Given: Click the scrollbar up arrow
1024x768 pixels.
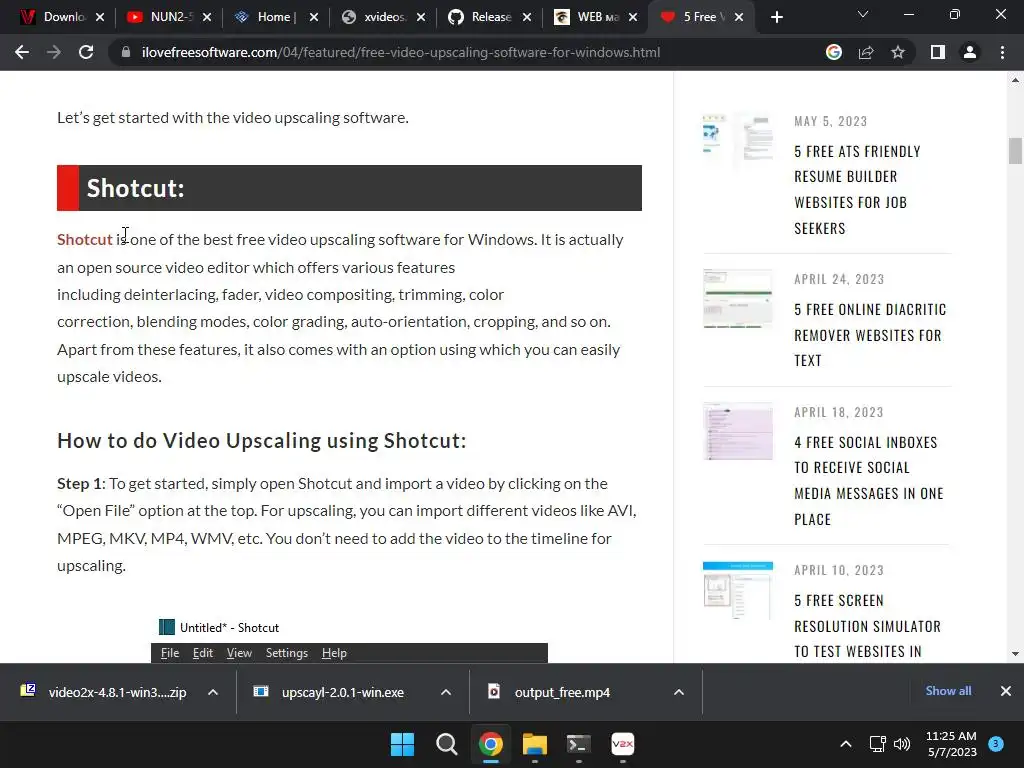Looking at the screenshot, I should (x=1015, y=80).
